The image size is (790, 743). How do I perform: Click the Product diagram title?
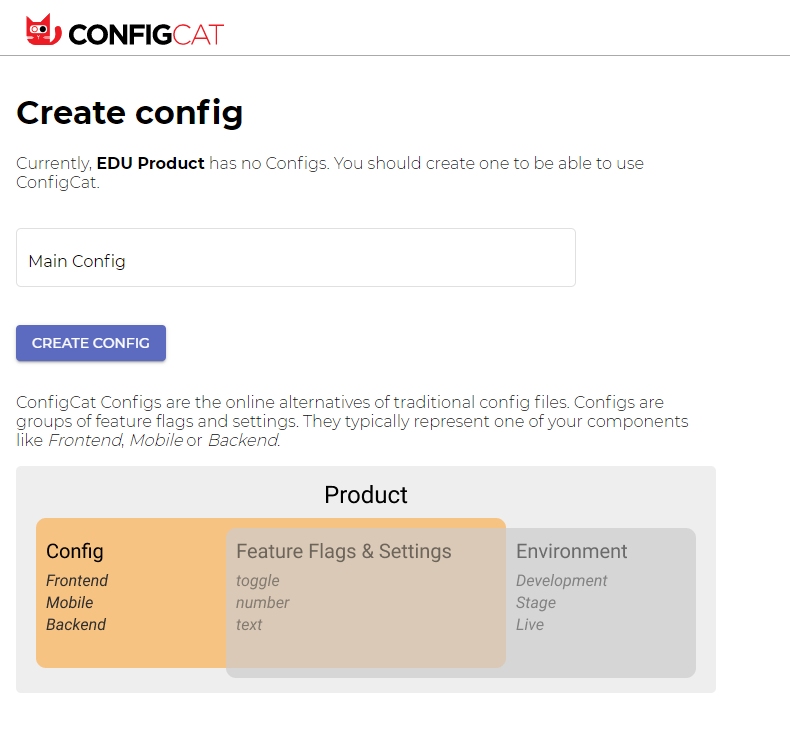(366, 495)
